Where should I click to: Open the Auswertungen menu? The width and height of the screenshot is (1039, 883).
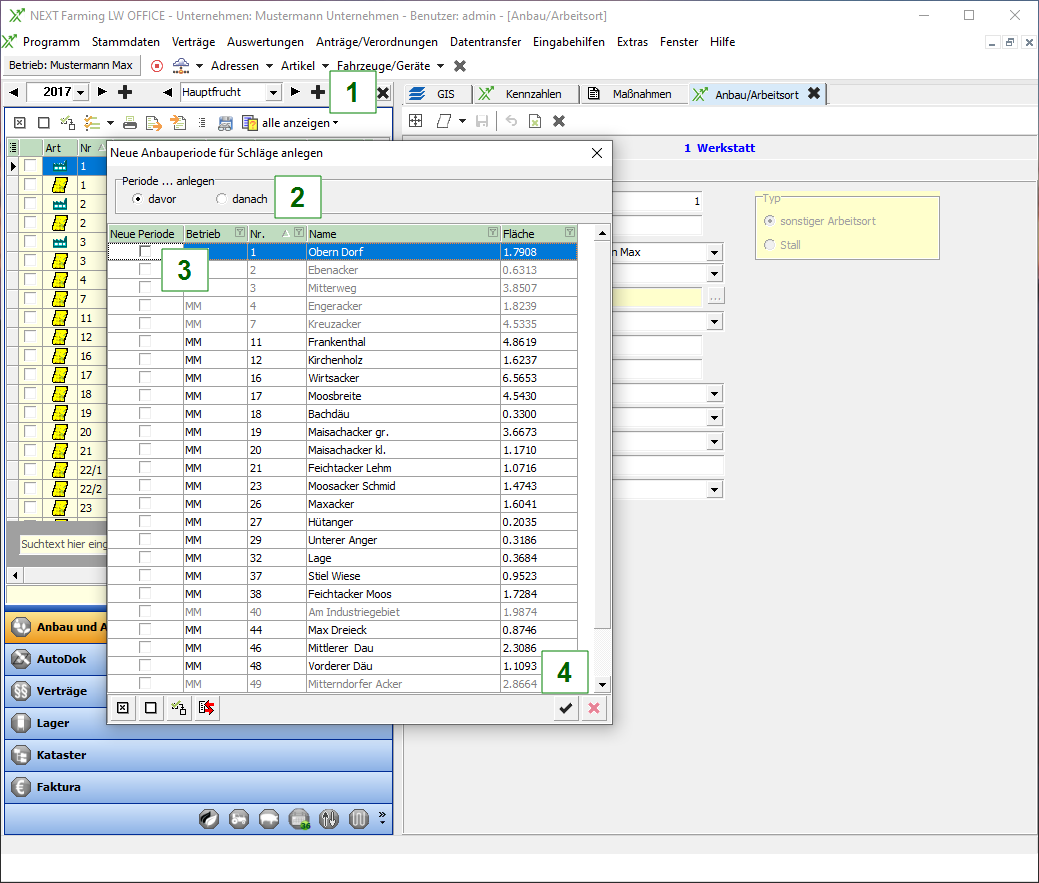pyautogui.click(x=265, y=42)
